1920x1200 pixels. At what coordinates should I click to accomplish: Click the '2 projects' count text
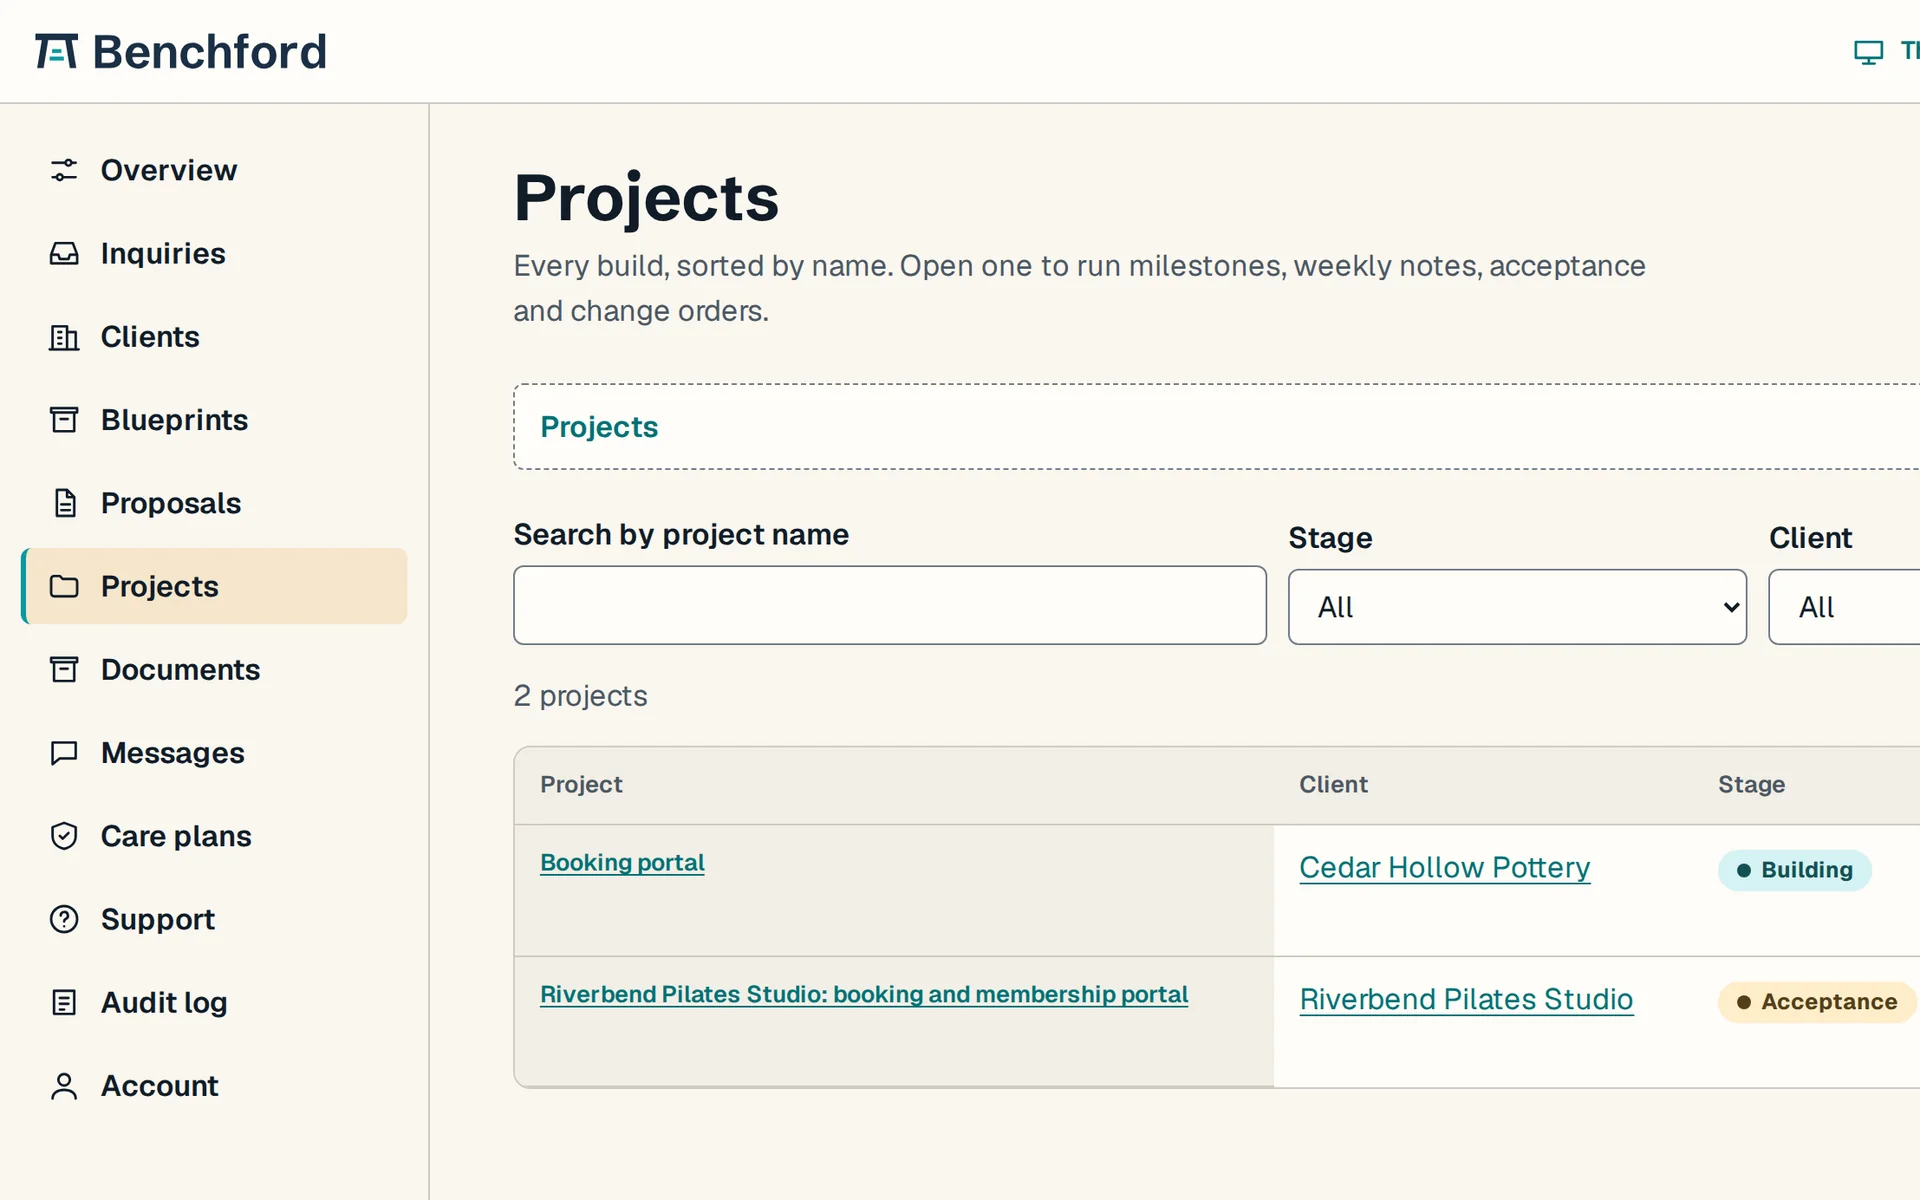click(x=580, y=696)
